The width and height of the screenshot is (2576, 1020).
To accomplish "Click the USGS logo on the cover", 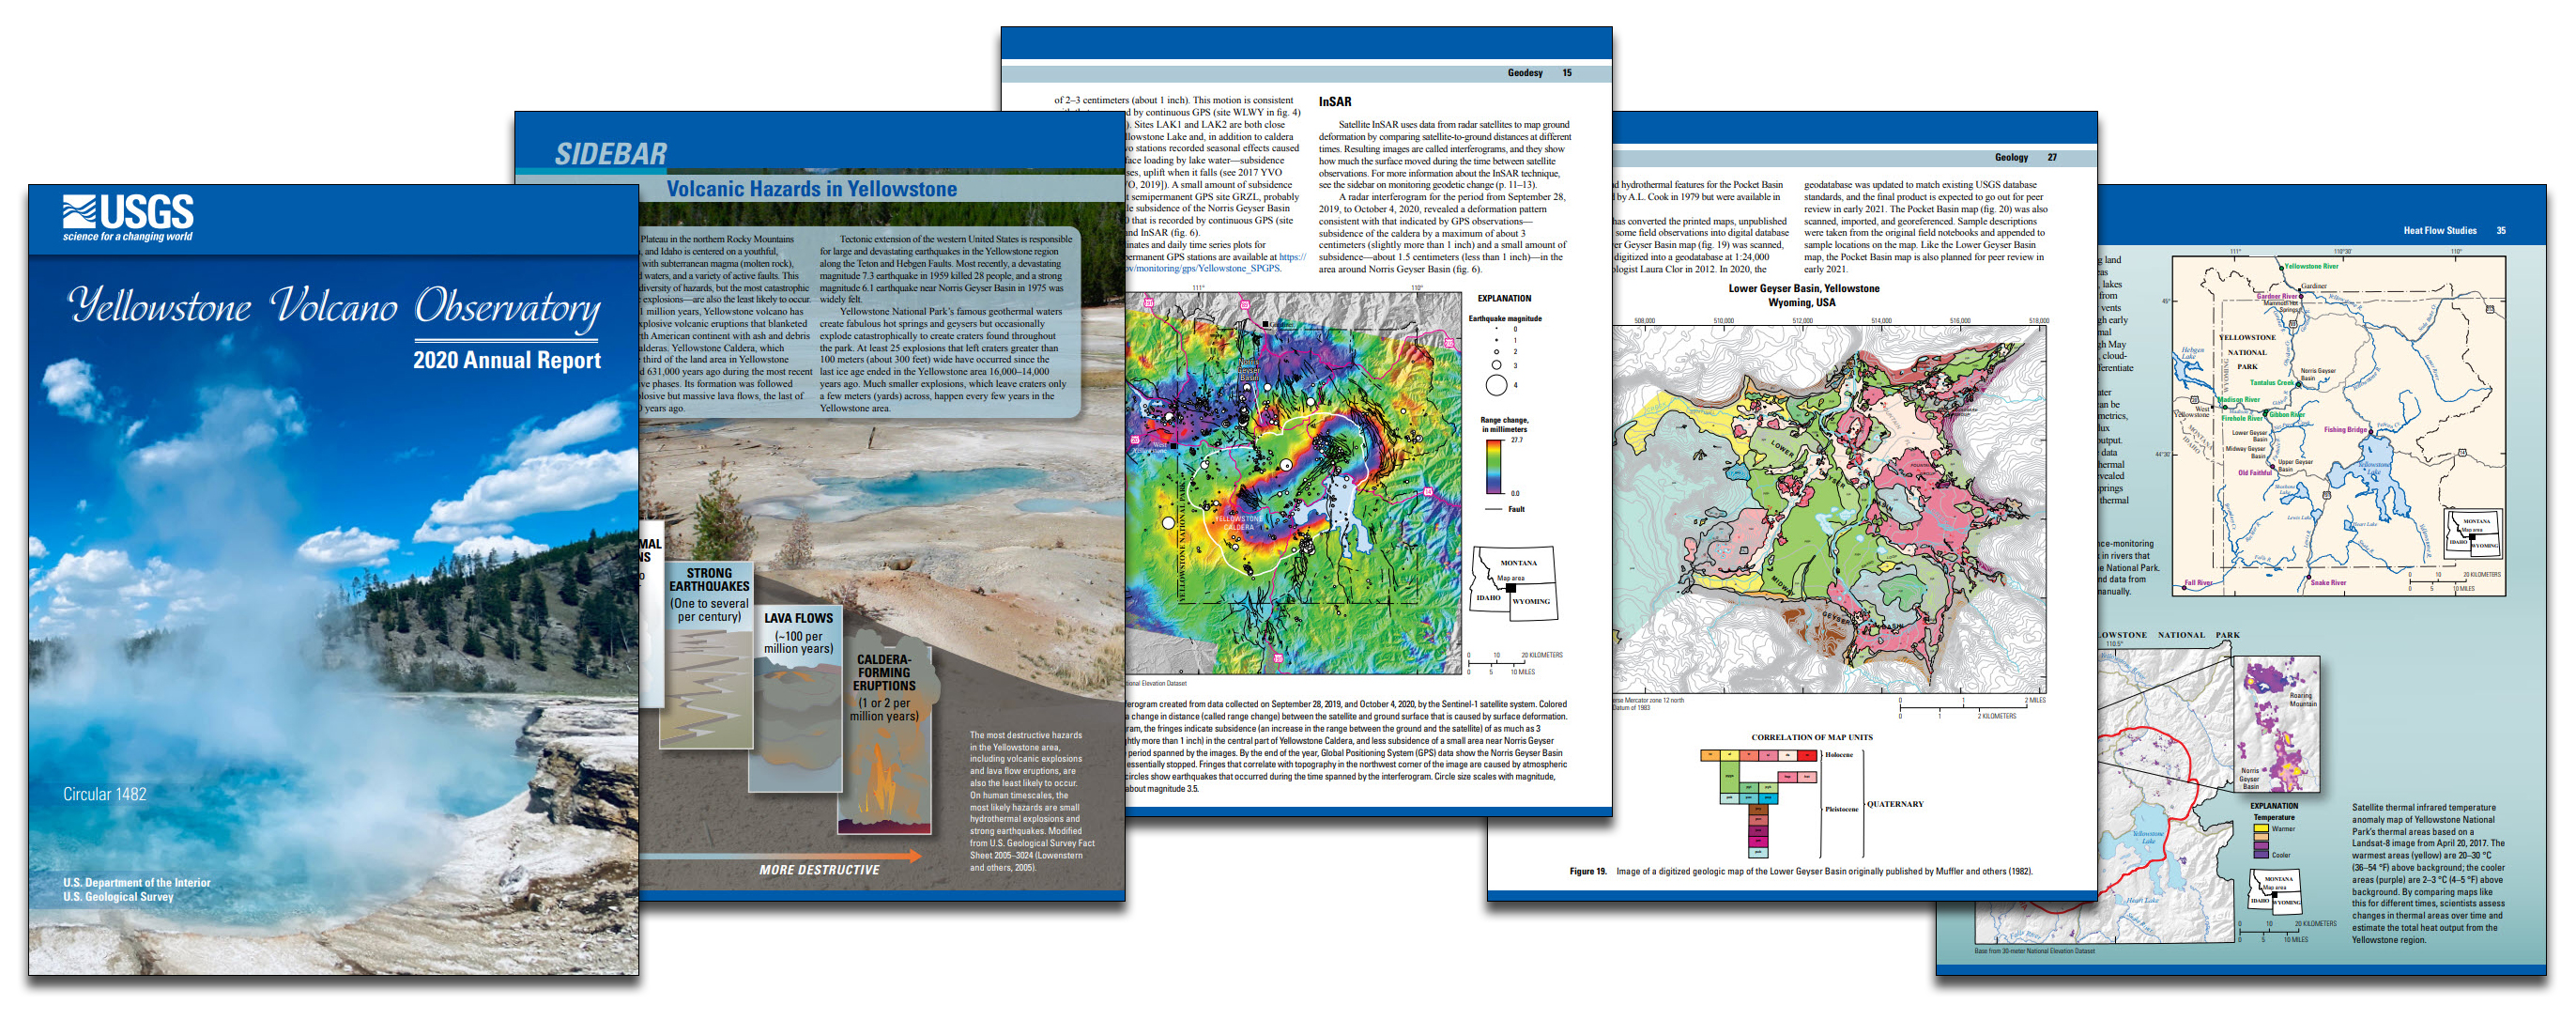I will coord(128,217).
